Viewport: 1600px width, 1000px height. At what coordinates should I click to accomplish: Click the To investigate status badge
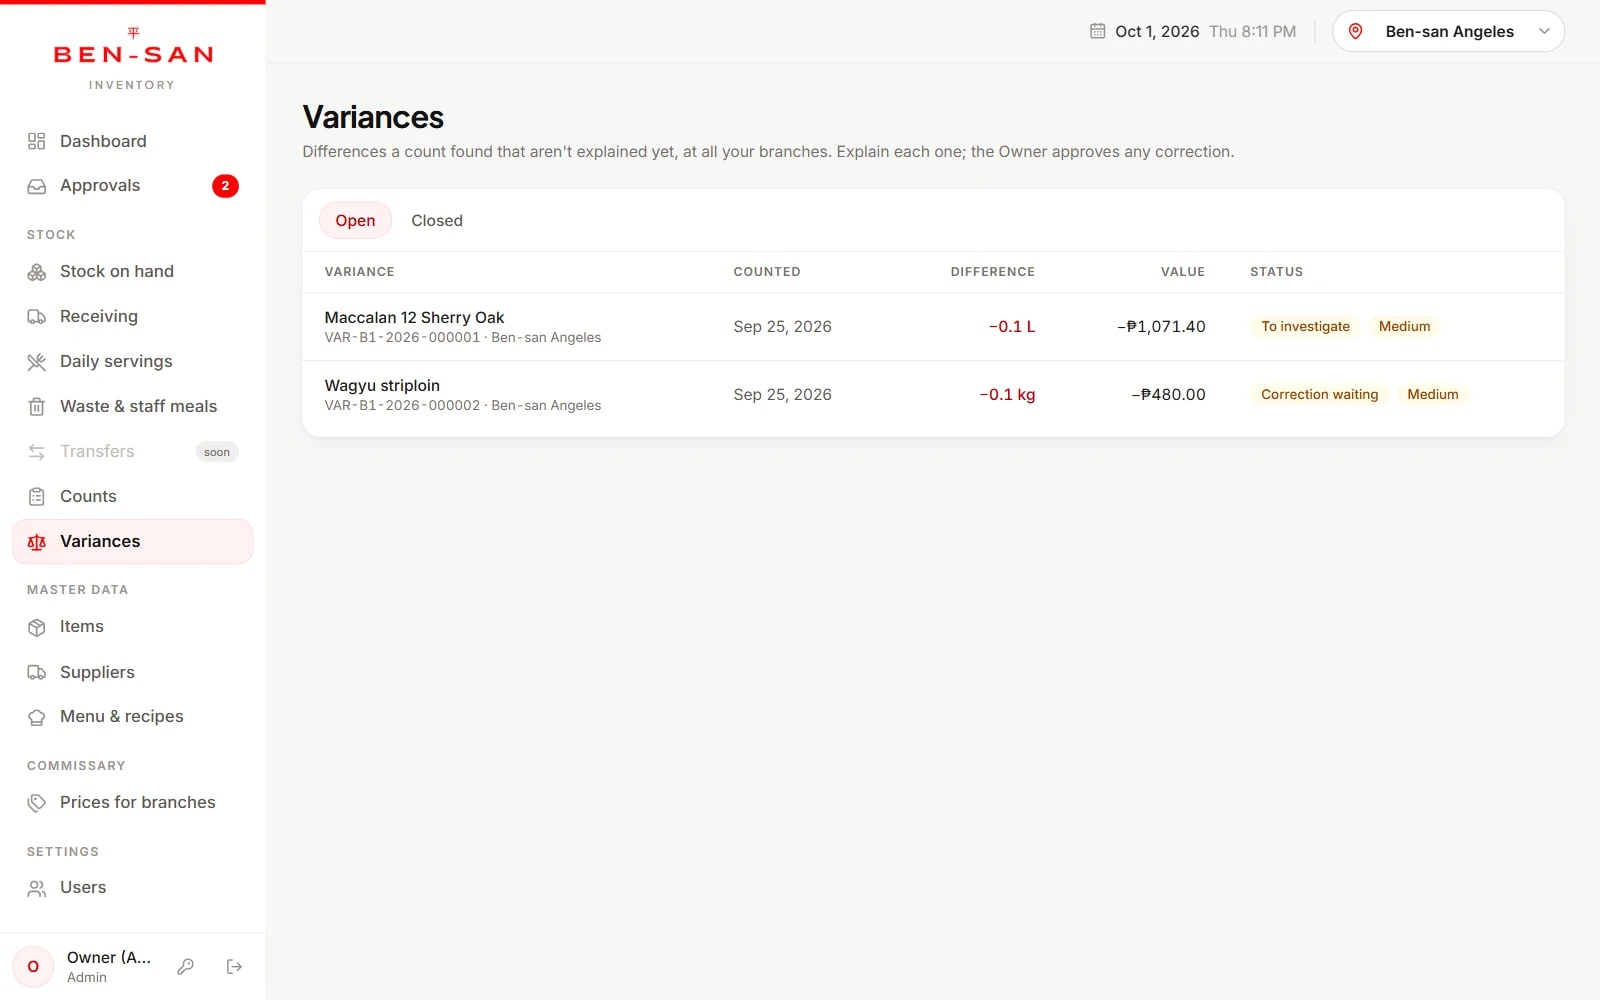click(x=1305, y=327)
